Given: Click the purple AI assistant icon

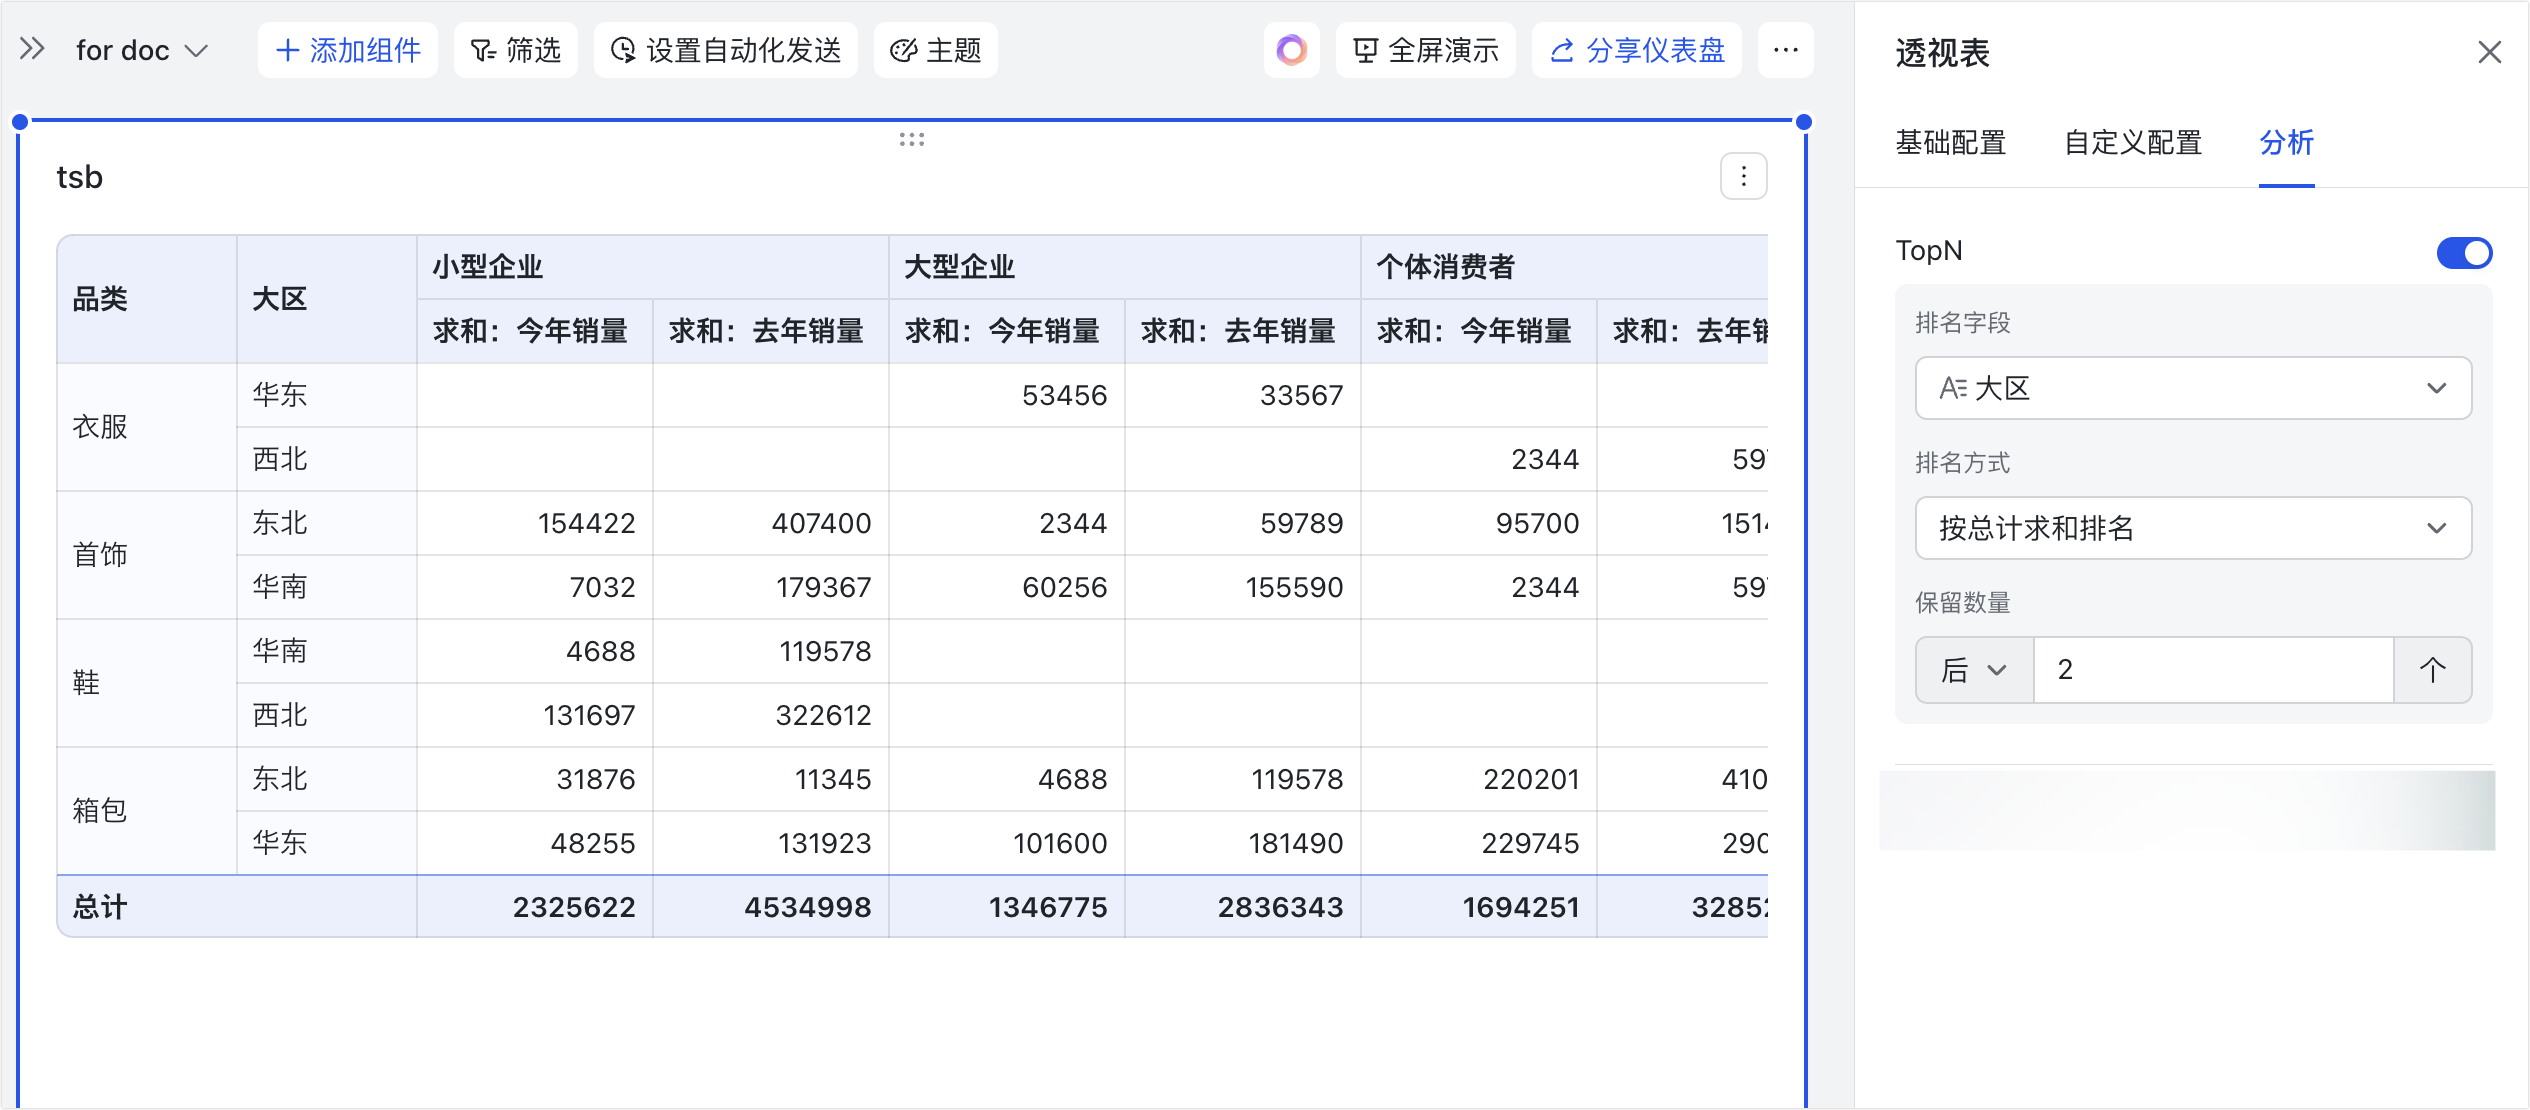Looking at the screenshot, I should 1291,50.
